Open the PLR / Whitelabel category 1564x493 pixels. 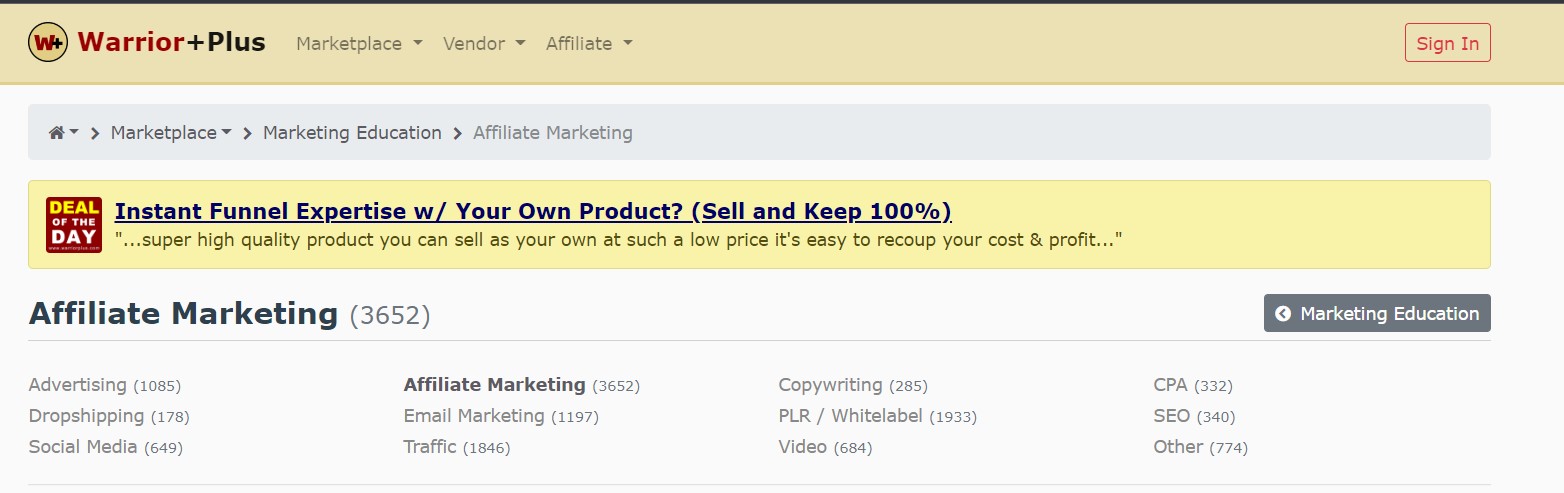pyautogui.click(x=850, y=416)
